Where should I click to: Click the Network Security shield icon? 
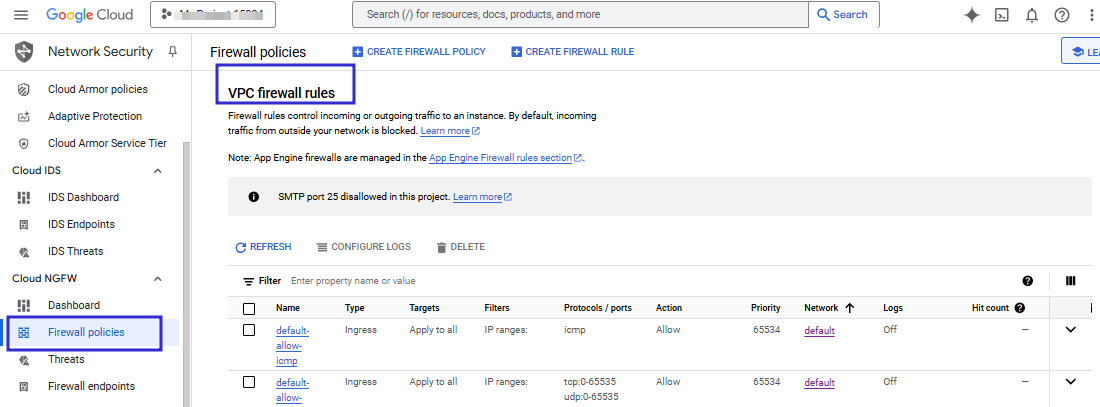24,52
